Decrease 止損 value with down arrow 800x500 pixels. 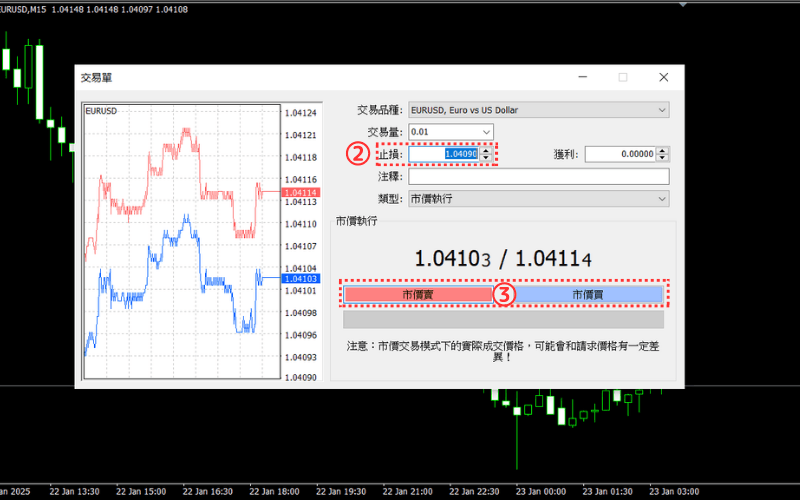pyautogui.click(x=486, y=158)
